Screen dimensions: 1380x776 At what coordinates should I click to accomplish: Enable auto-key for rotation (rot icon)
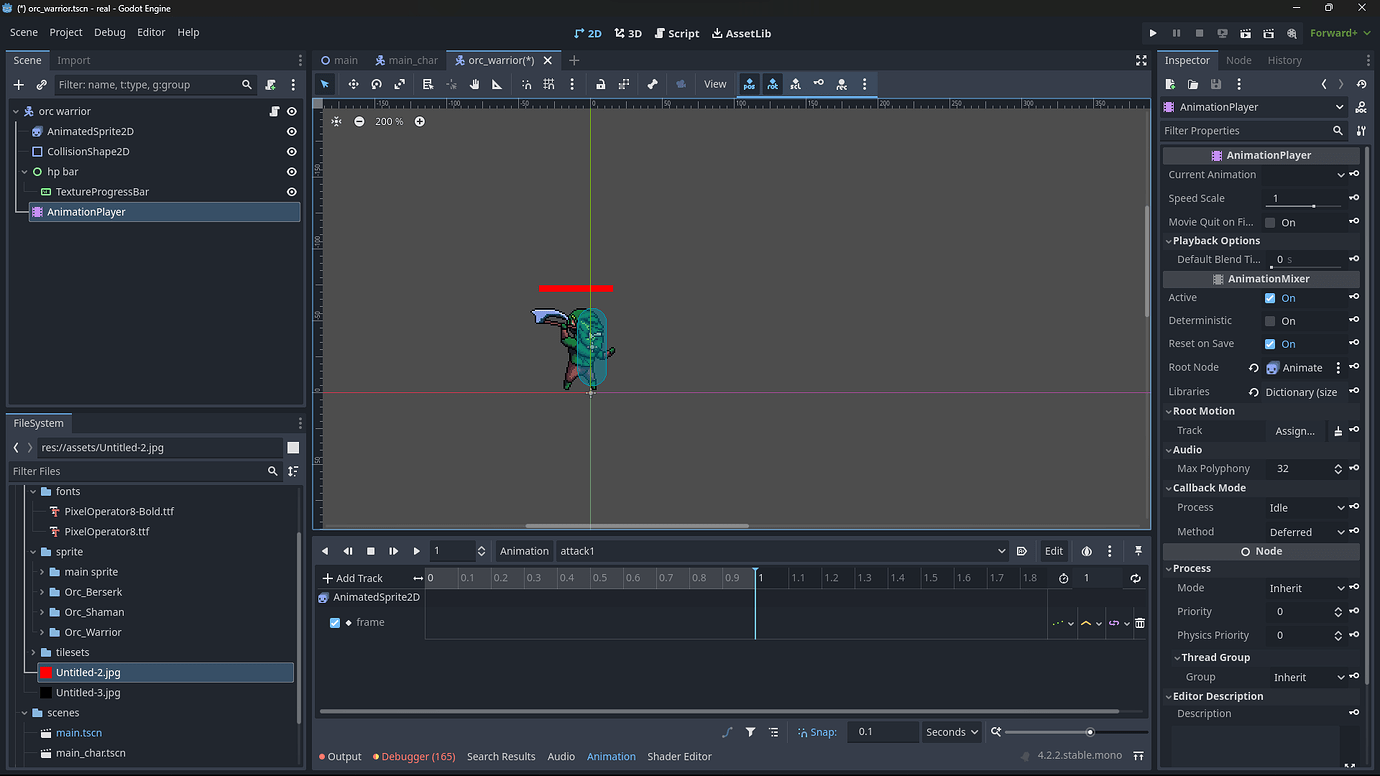pyautogui.click(x=773, y=84)
